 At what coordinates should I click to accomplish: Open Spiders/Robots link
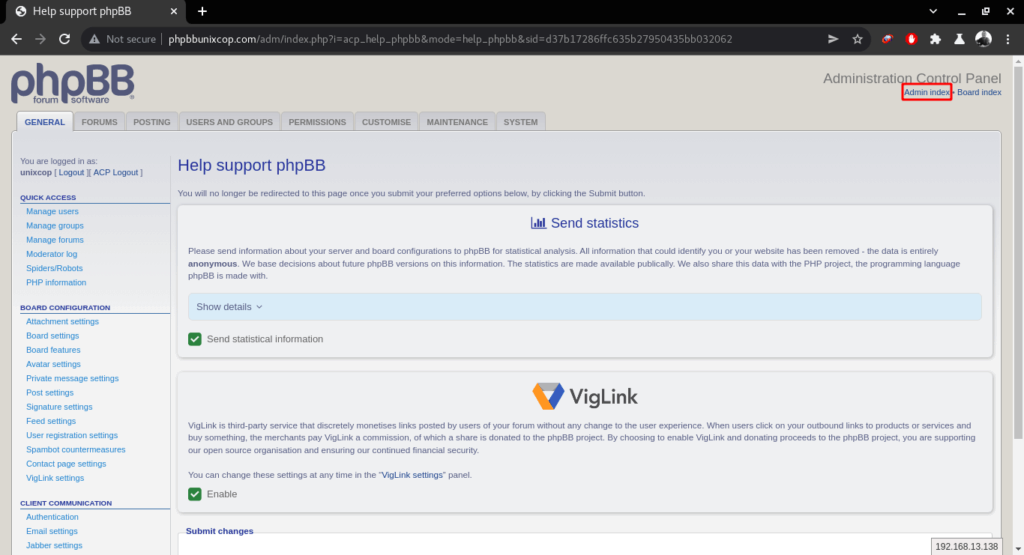click(54, 268)
